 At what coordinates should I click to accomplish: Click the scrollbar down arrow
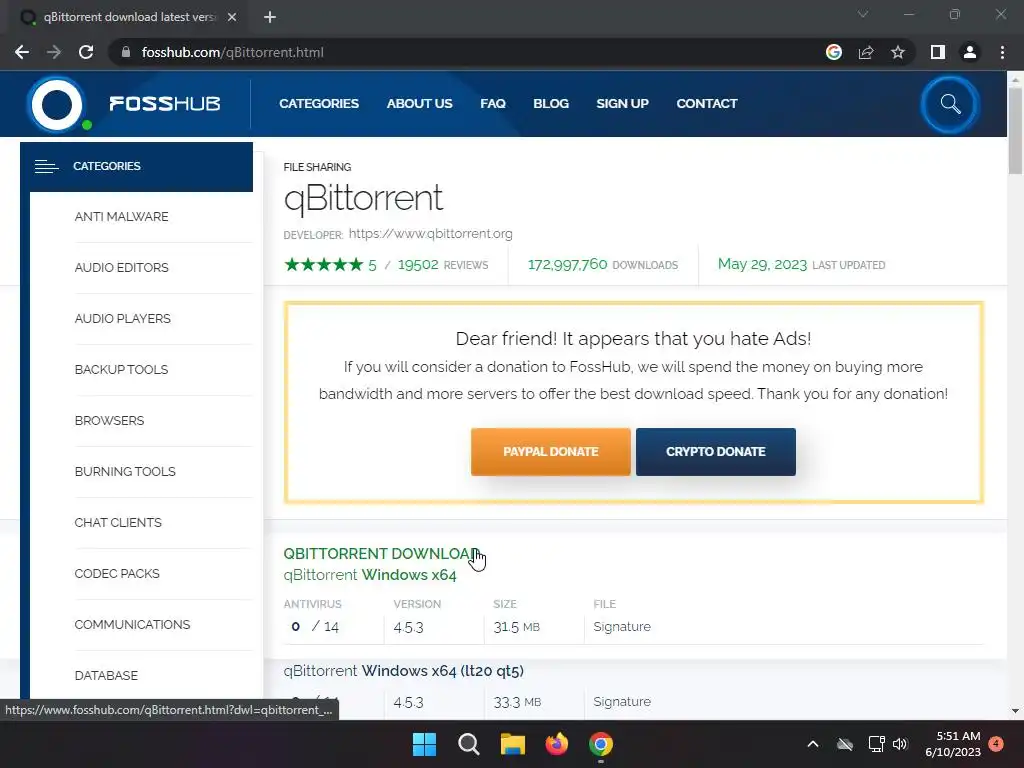tap(1015, 711)
